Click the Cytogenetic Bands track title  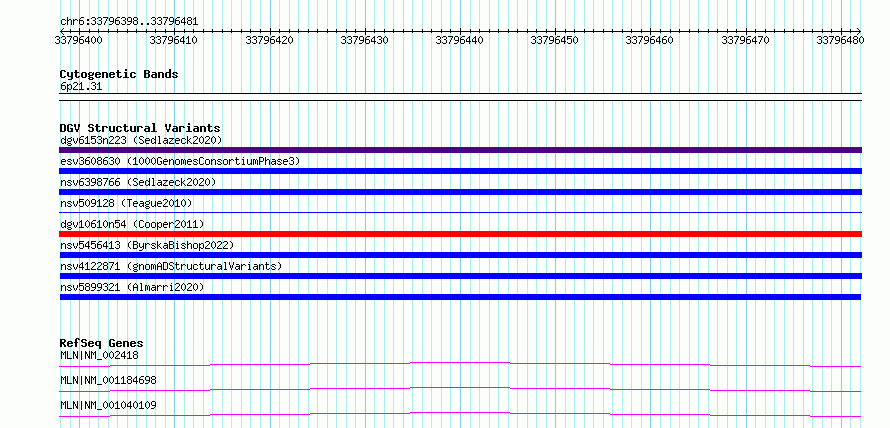[119, 74]
